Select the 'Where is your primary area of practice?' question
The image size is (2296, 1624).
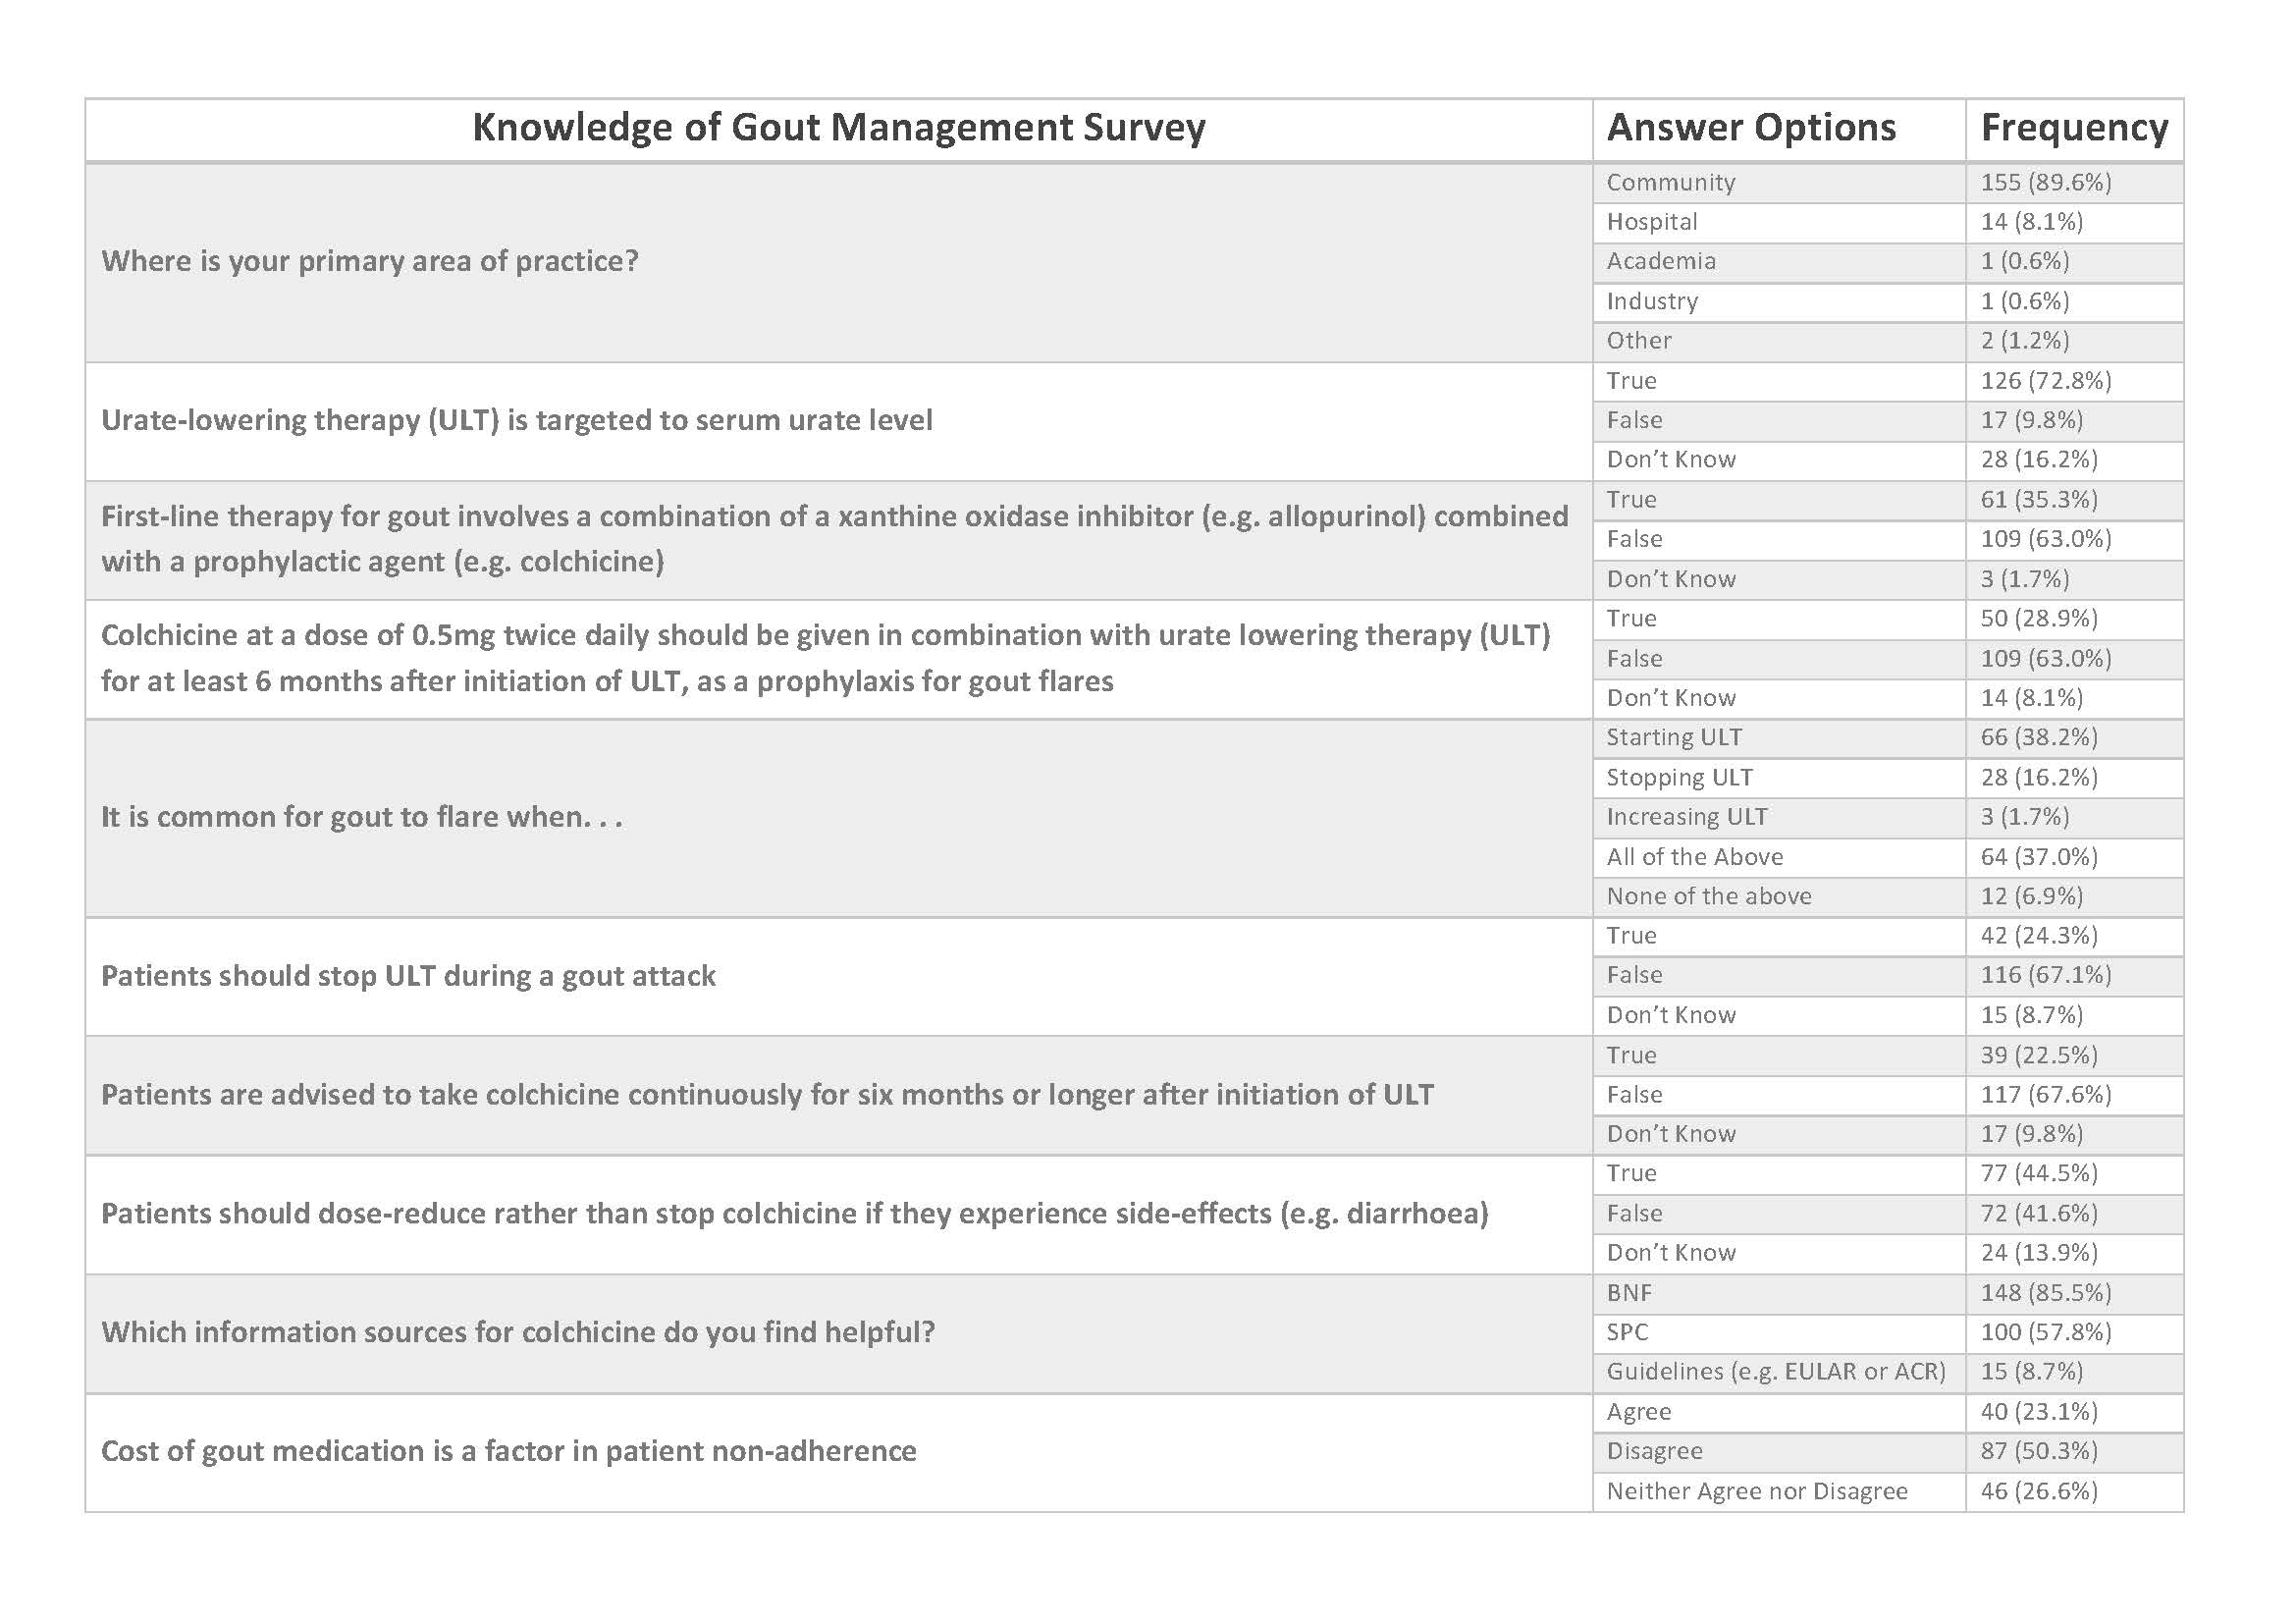point(370,261)
